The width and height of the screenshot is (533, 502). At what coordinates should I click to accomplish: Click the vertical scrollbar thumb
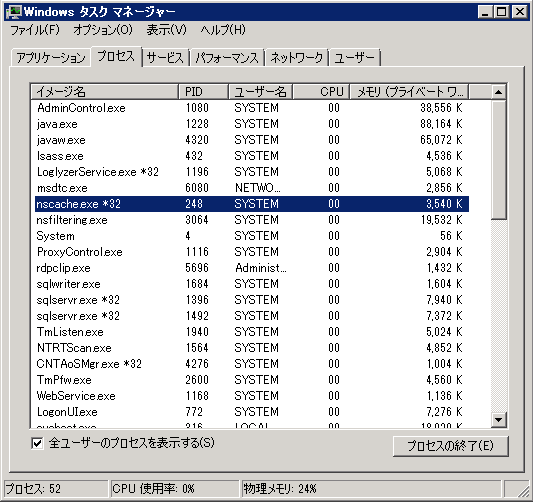pyautogui.click(x=498, y=160)
